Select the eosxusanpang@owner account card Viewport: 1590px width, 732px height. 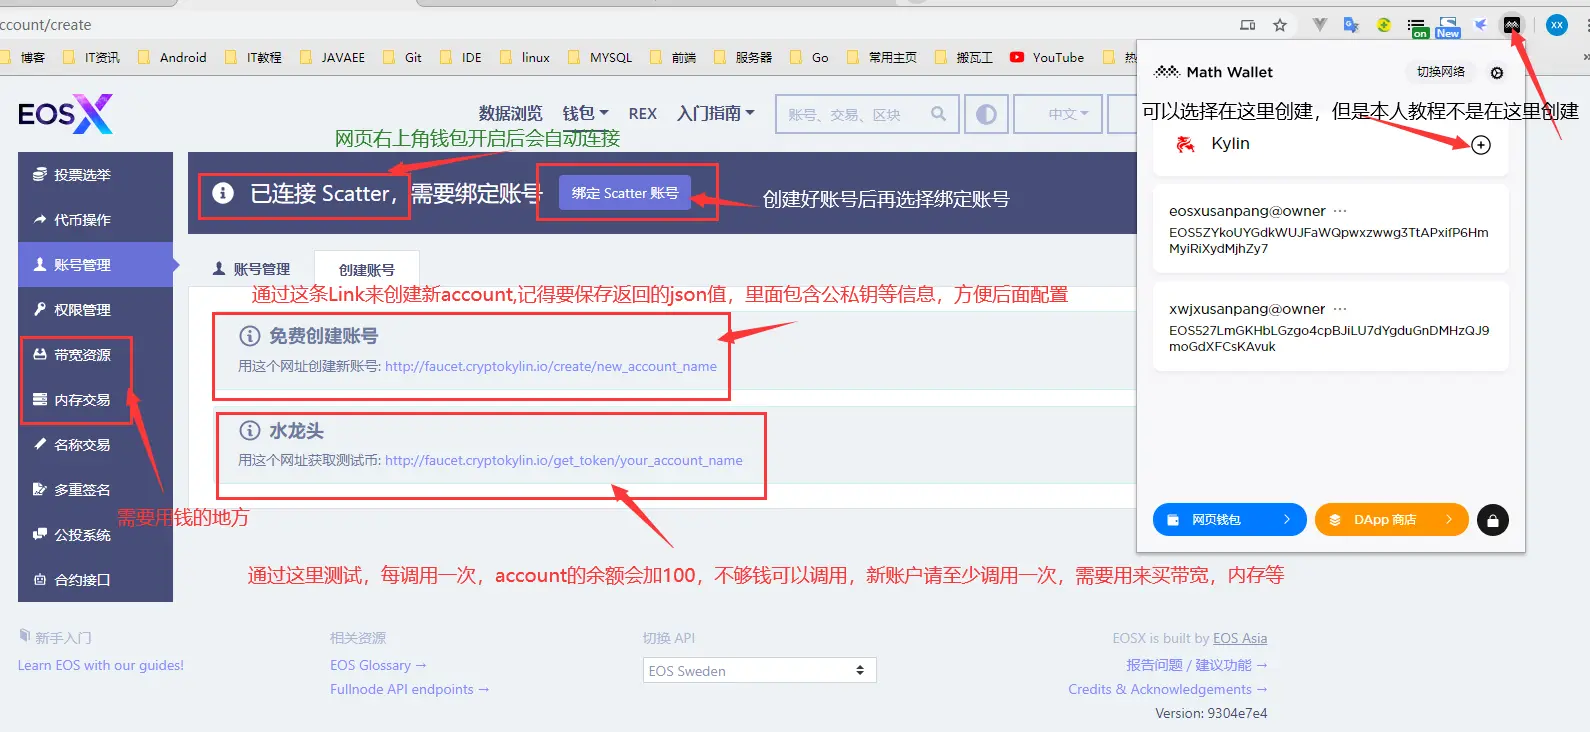(1330, 228)
